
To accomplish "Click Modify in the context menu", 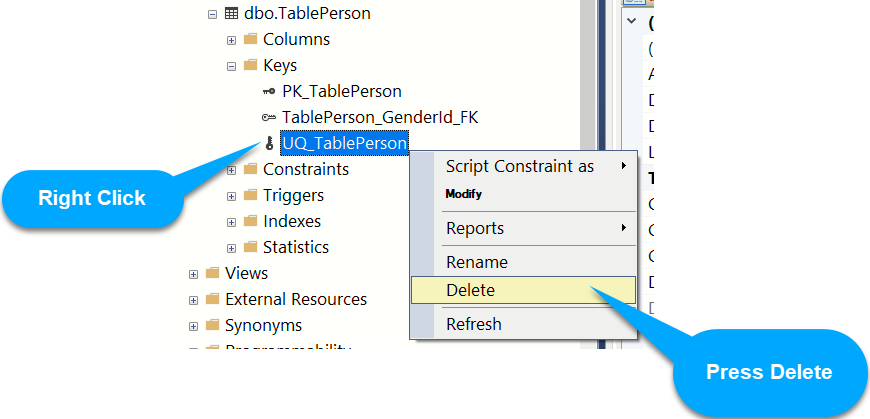I will 464,194.
